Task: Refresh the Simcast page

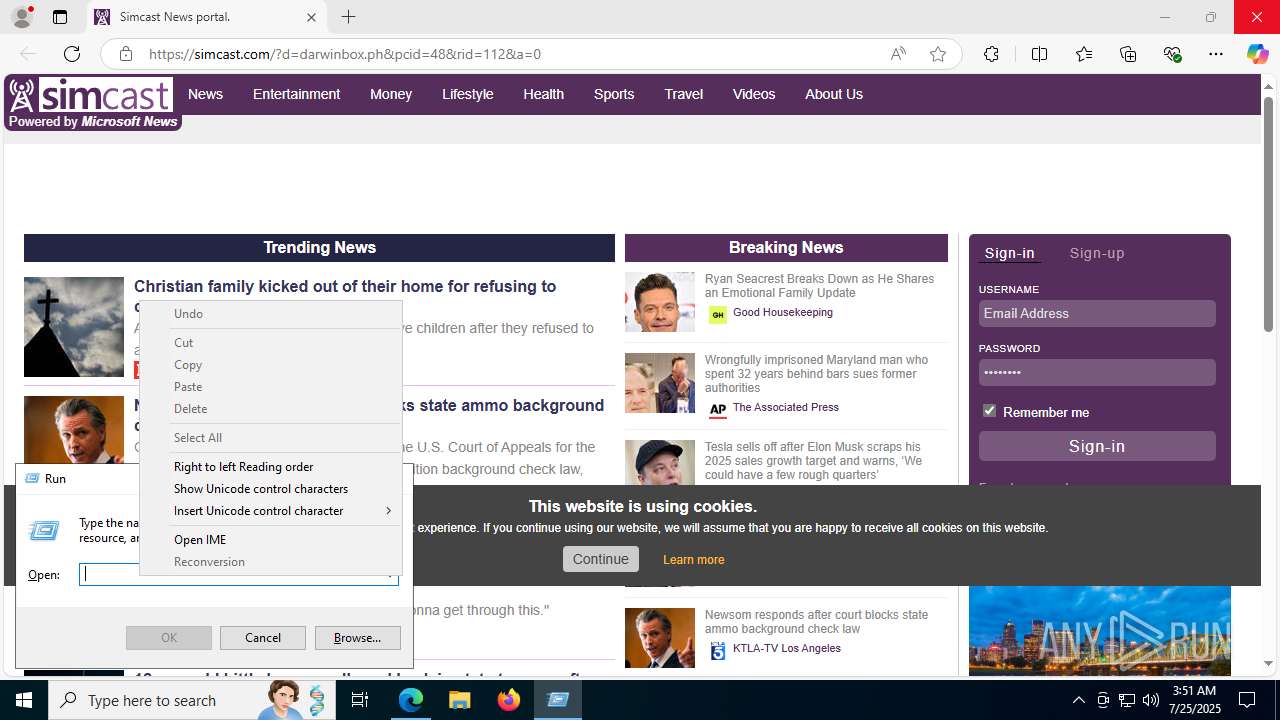Action: tap(72, 54)
